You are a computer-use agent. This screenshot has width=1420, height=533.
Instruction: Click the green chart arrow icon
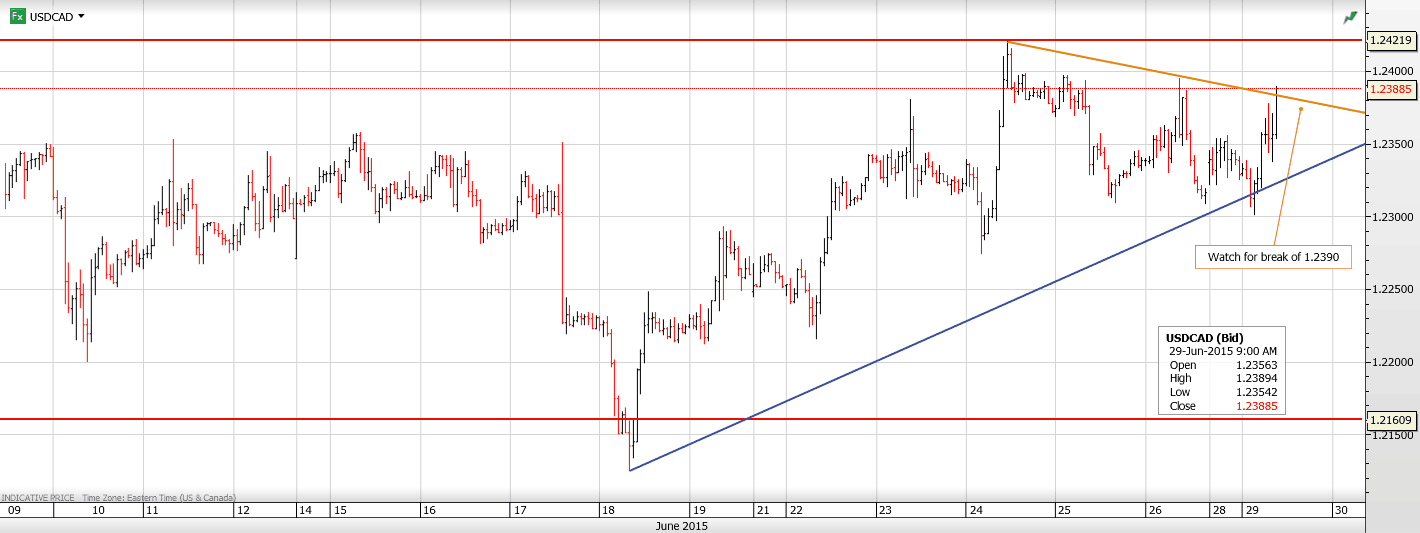(x=1351, y=17)
